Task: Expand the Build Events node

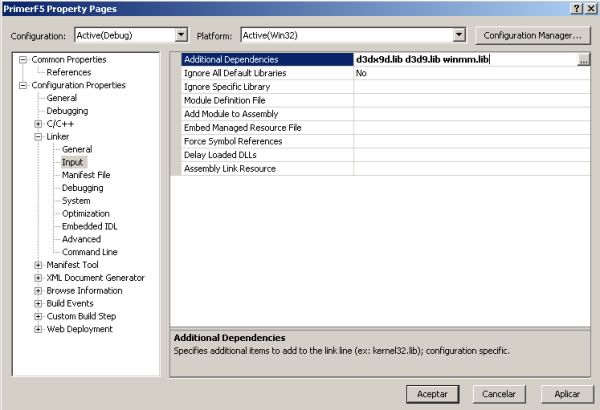Action: [x=38, y=304]
